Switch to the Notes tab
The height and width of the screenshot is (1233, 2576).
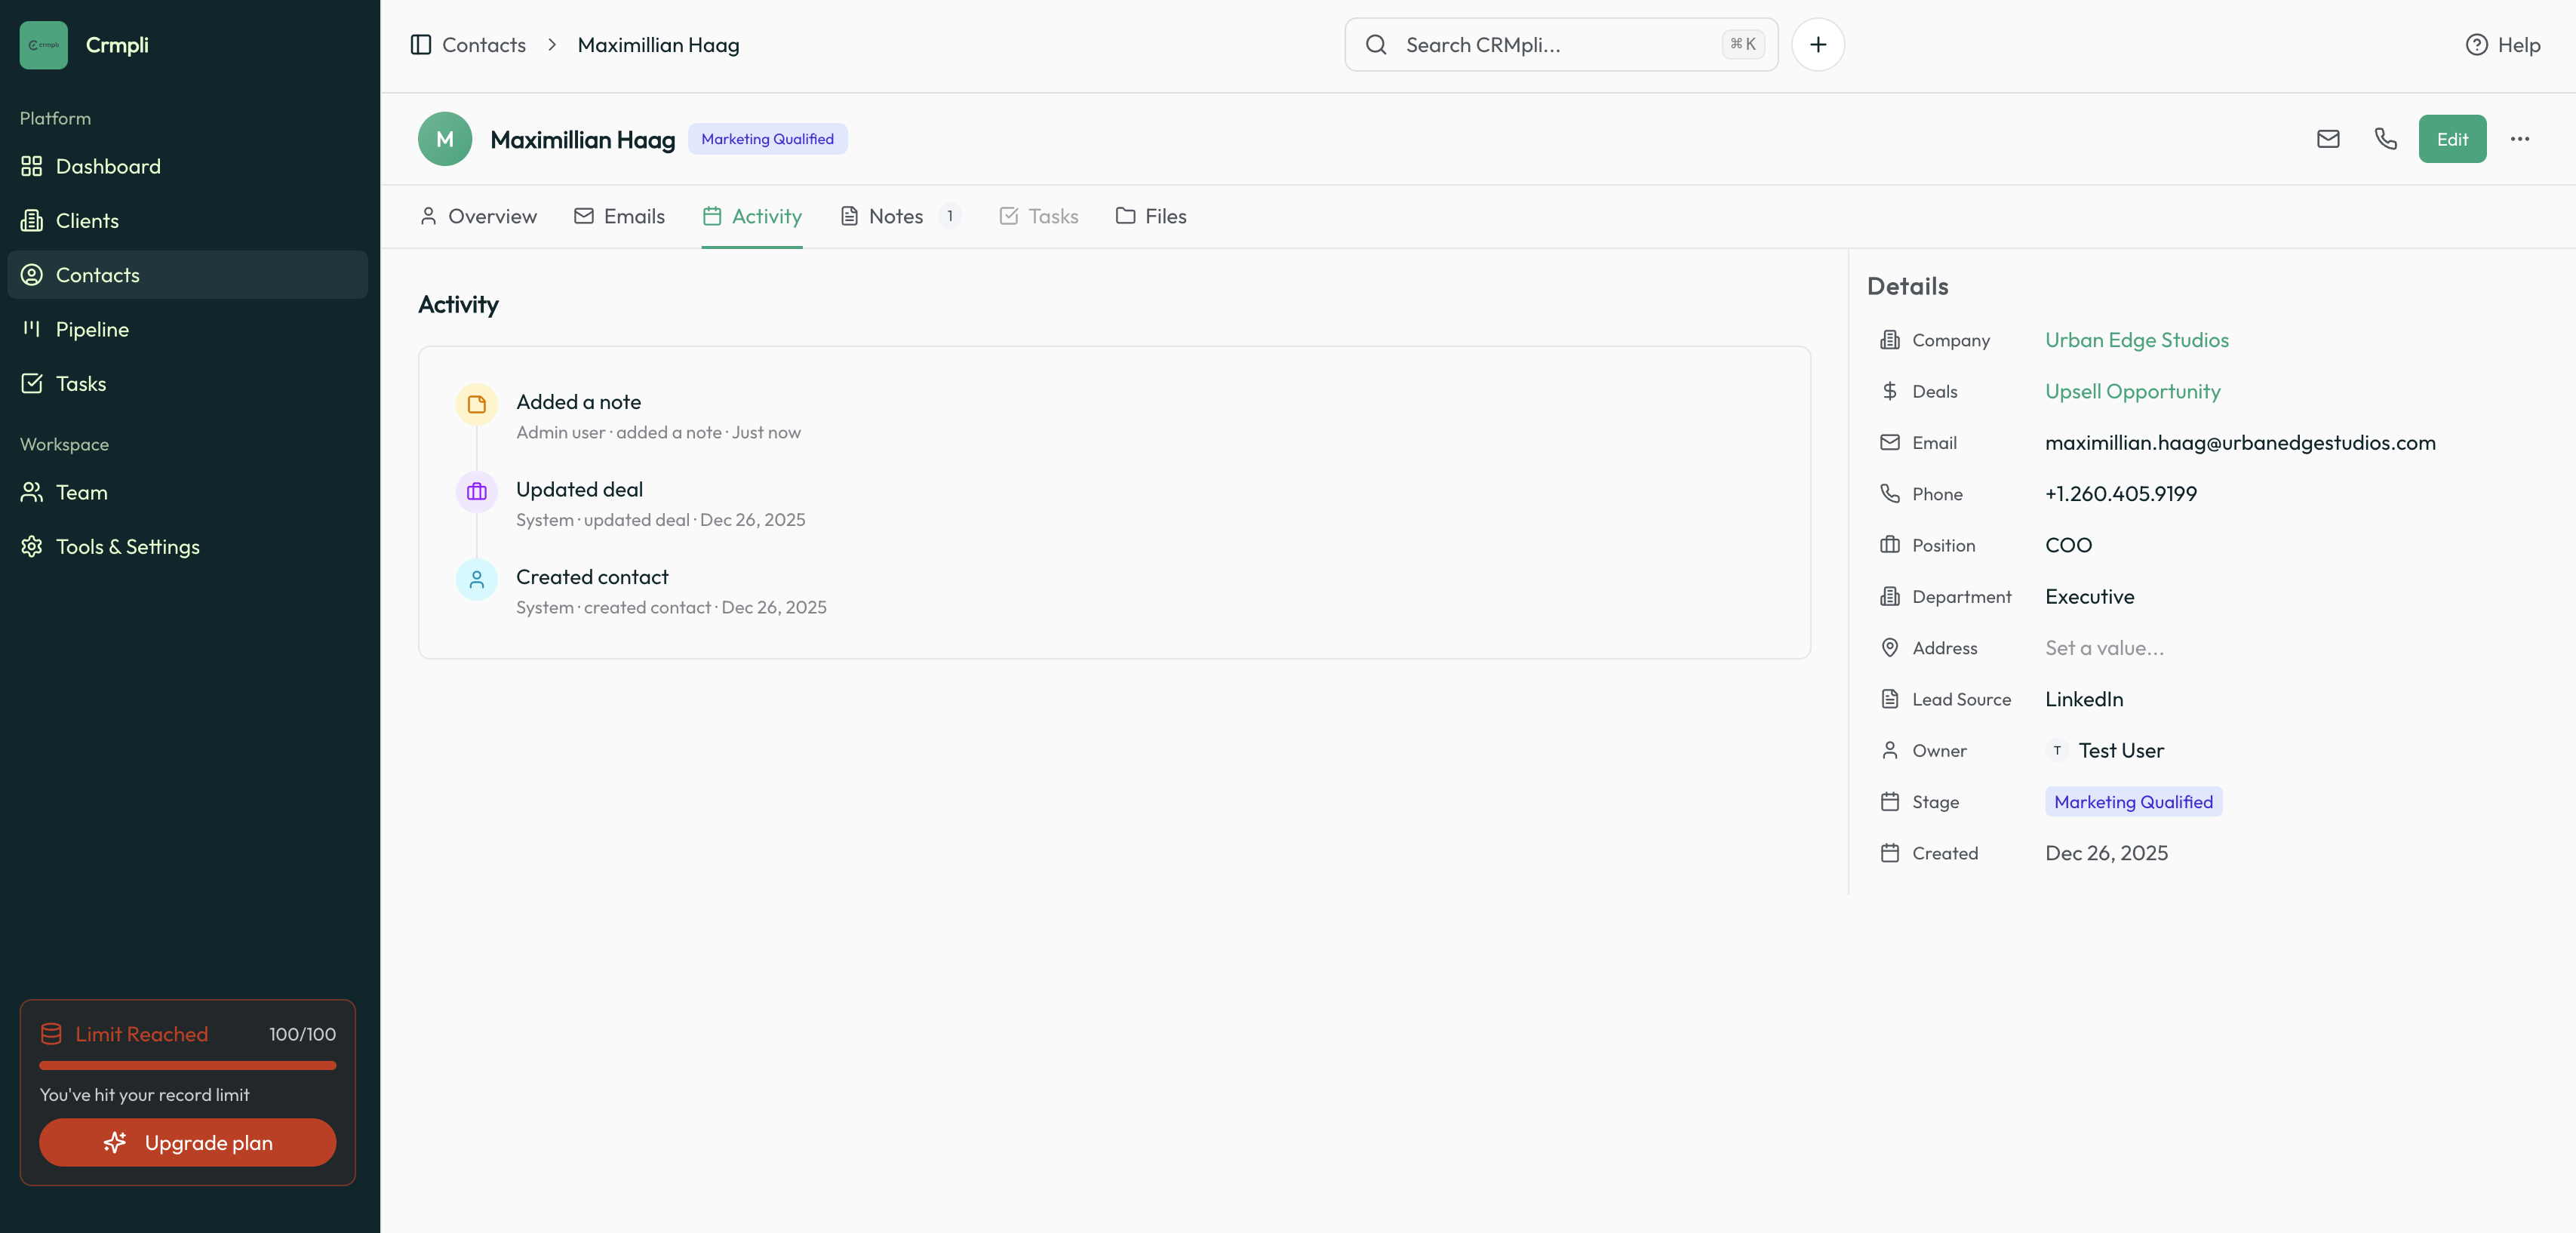896,216
